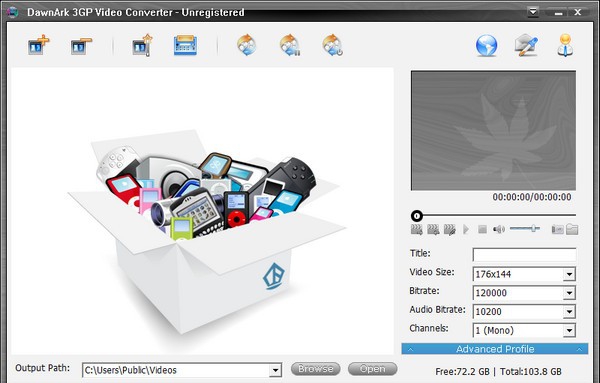Add a video file with the plus icon
This screenshot has height=383, width=600.
coord(39,45)
